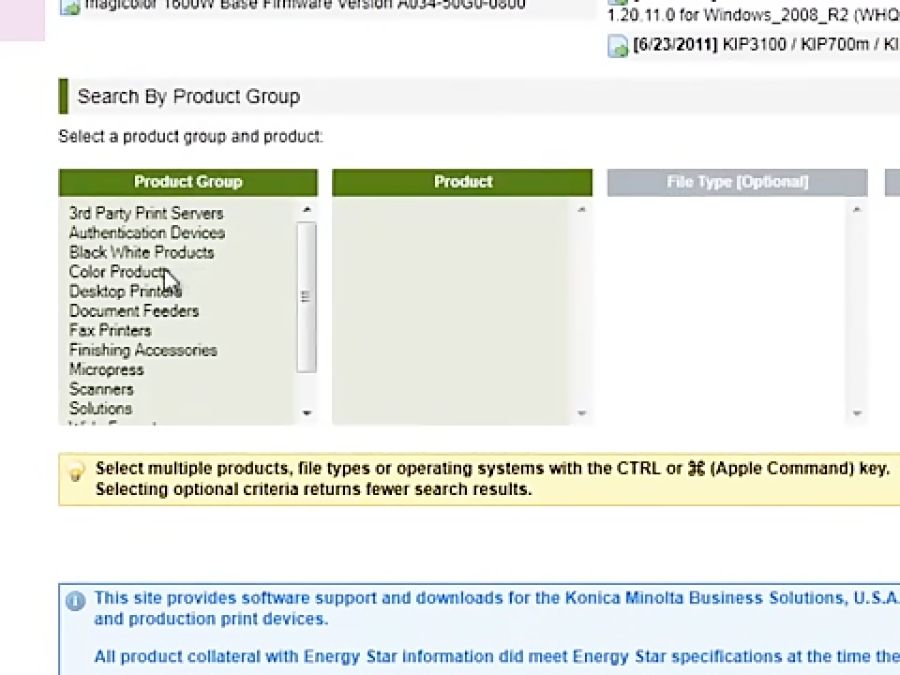This screenshot has width=900, height=675.
Task: Choose Black White Products in list
Action: pyautogui.click(x=141, y=253)
